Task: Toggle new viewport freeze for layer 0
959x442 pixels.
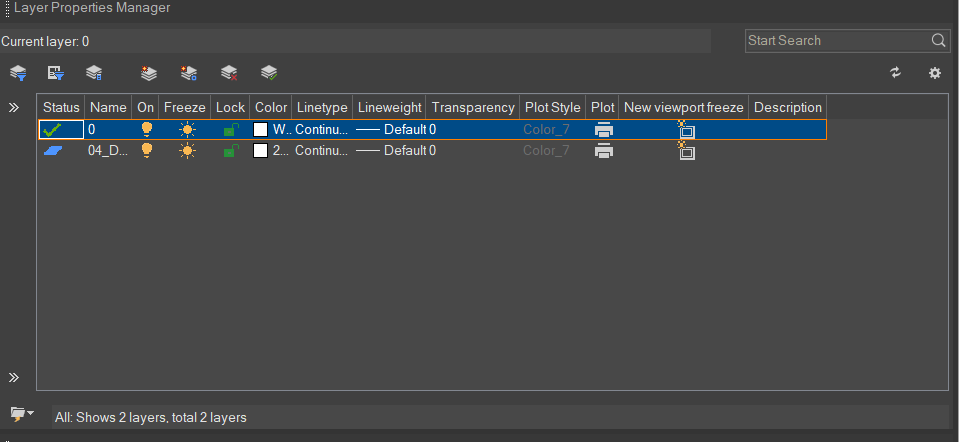Action: (x=686, y=130)
